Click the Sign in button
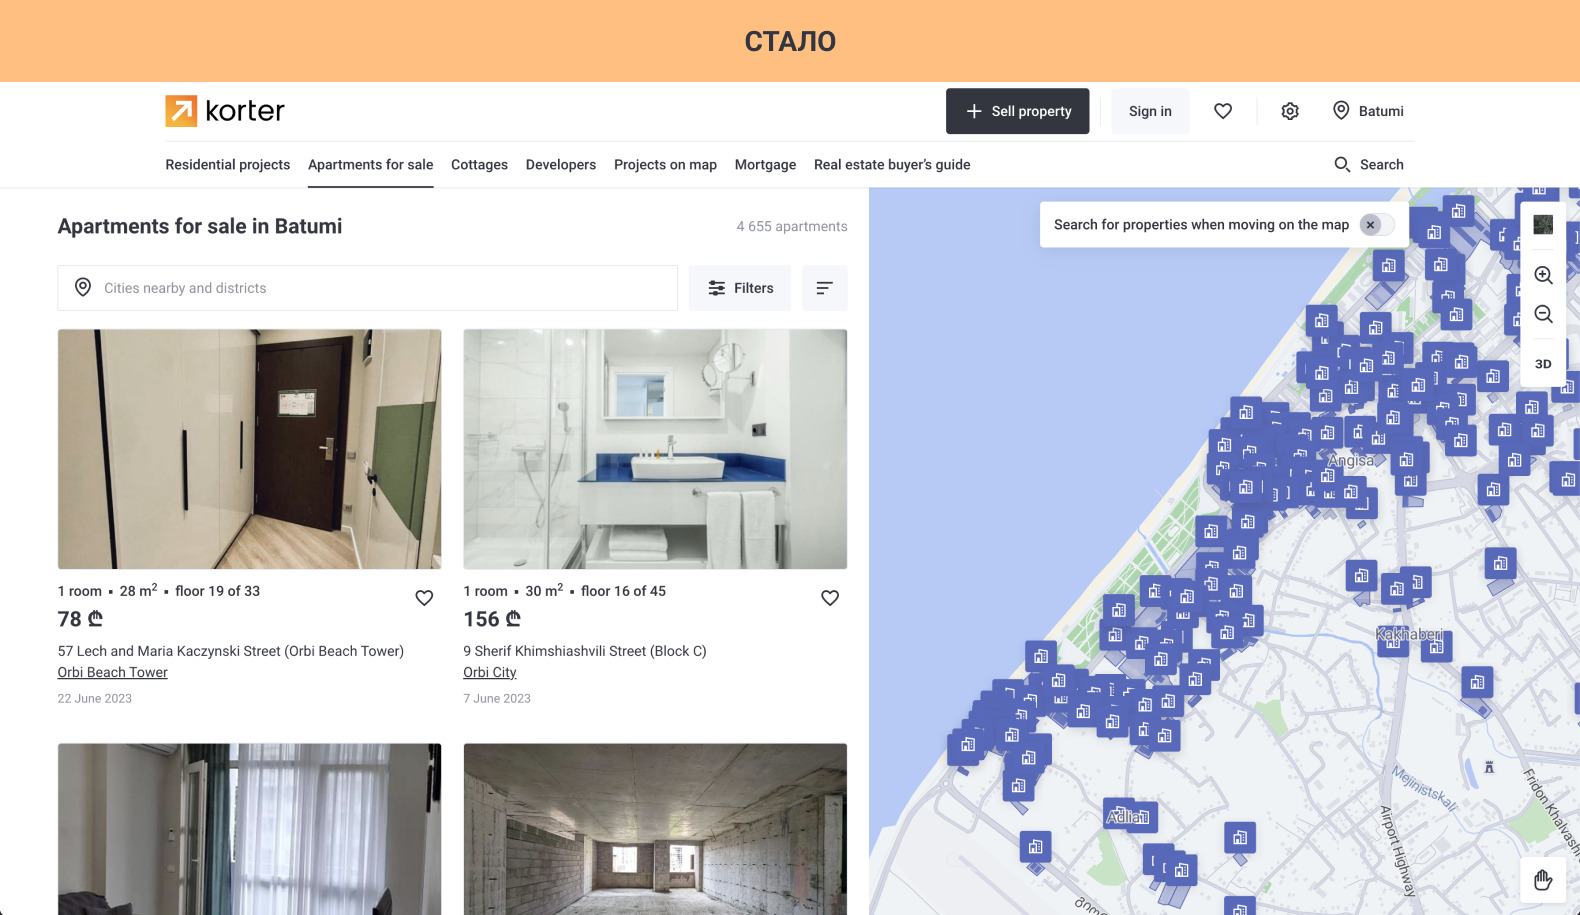1580x915 pixels. click(1150, 111)
